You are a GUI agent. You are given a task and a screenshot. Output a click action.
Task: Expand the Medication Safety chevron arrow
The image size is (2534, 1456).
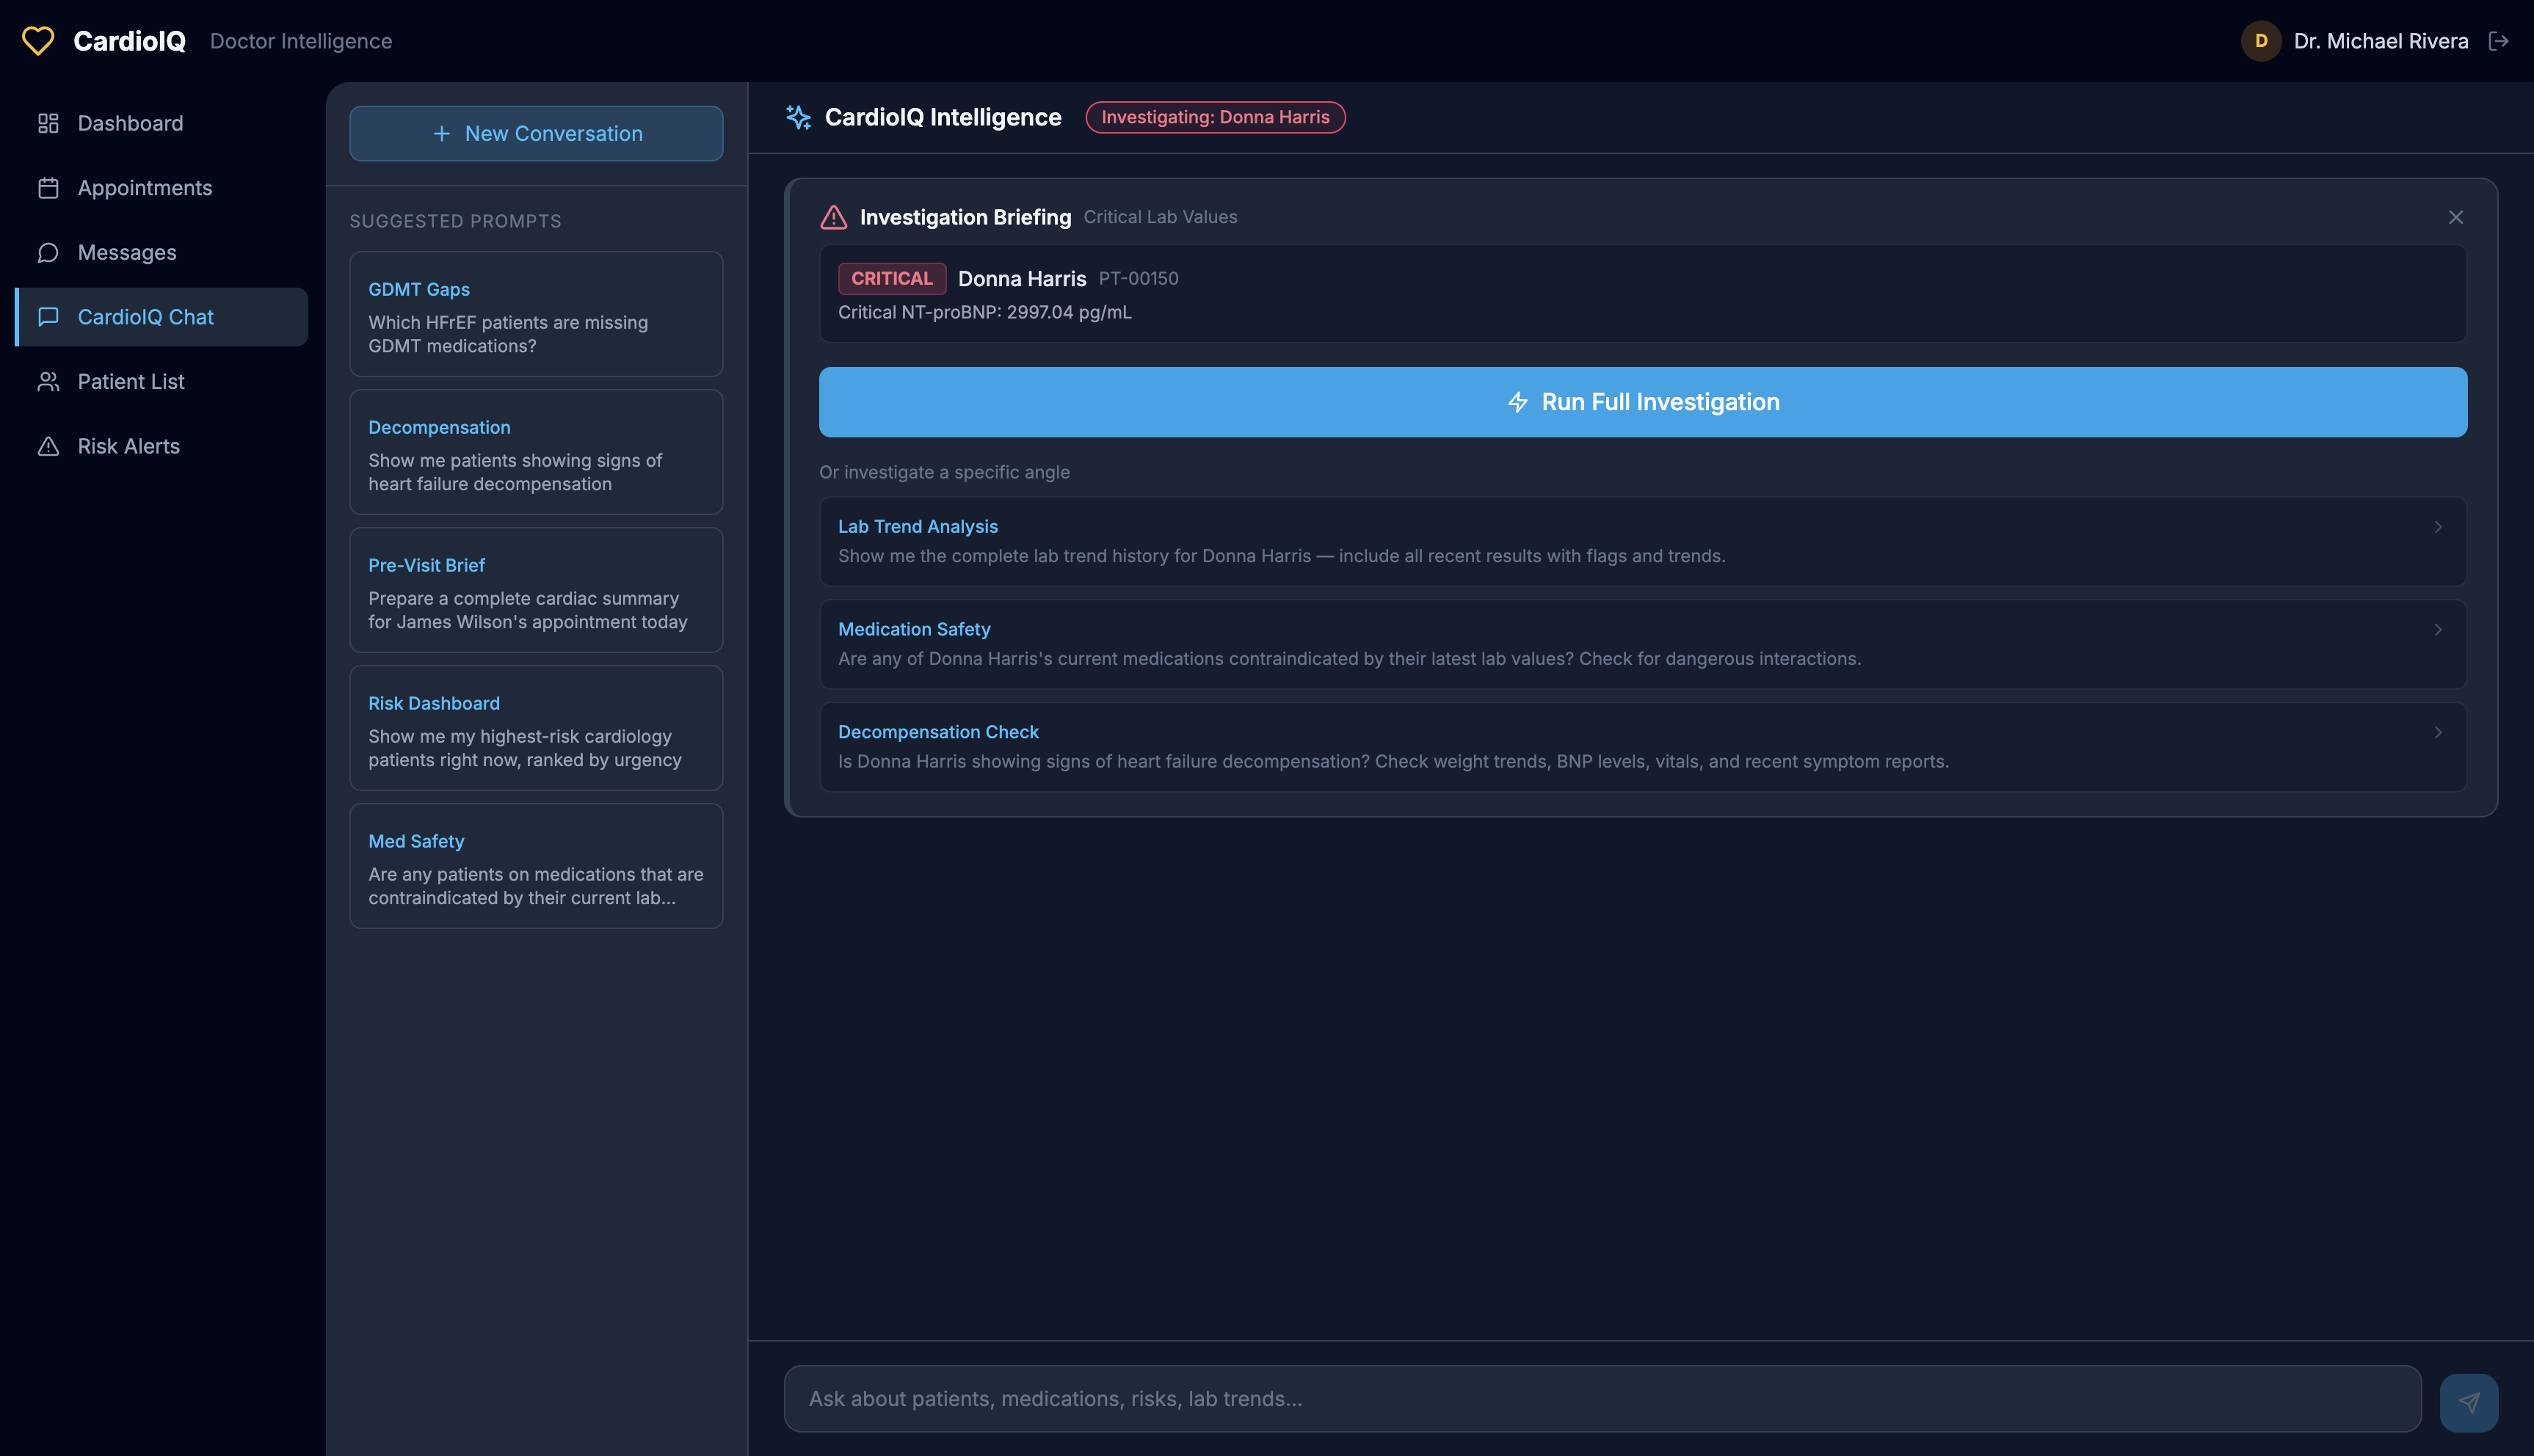(x=2438, y=630)
